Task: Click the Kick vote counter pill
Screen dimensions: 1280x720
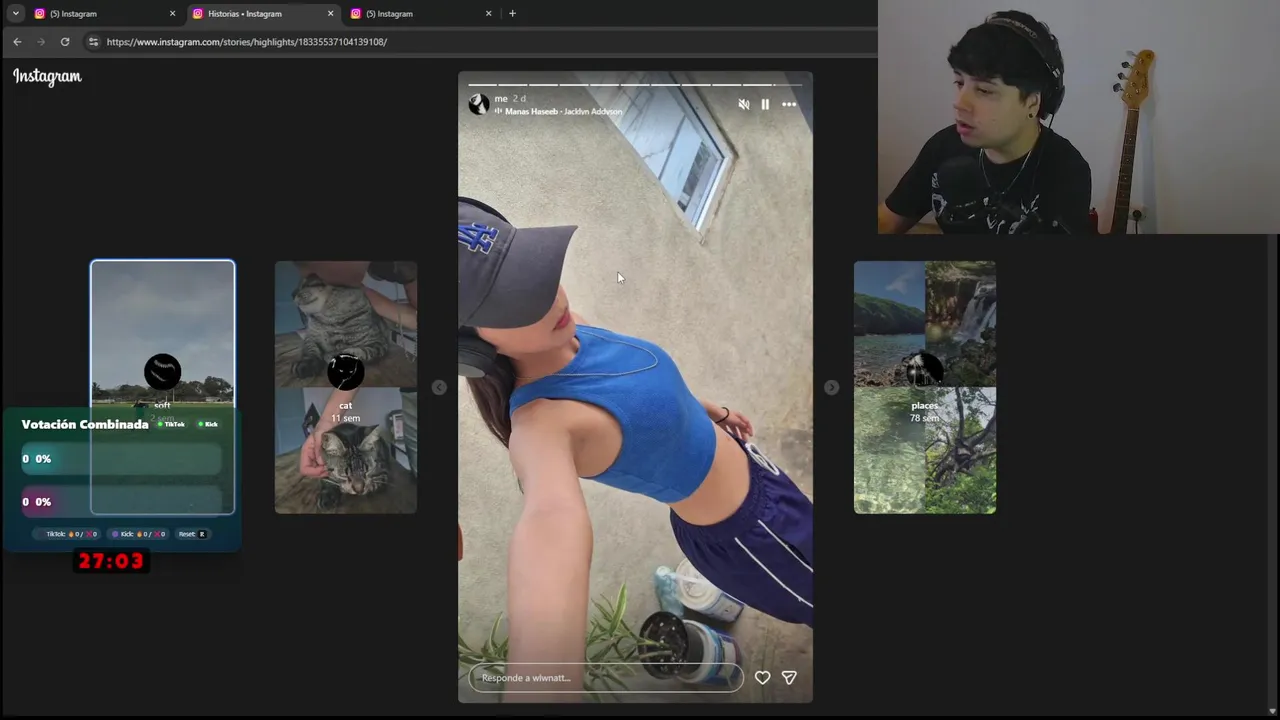Action: [x=138, y=534]
